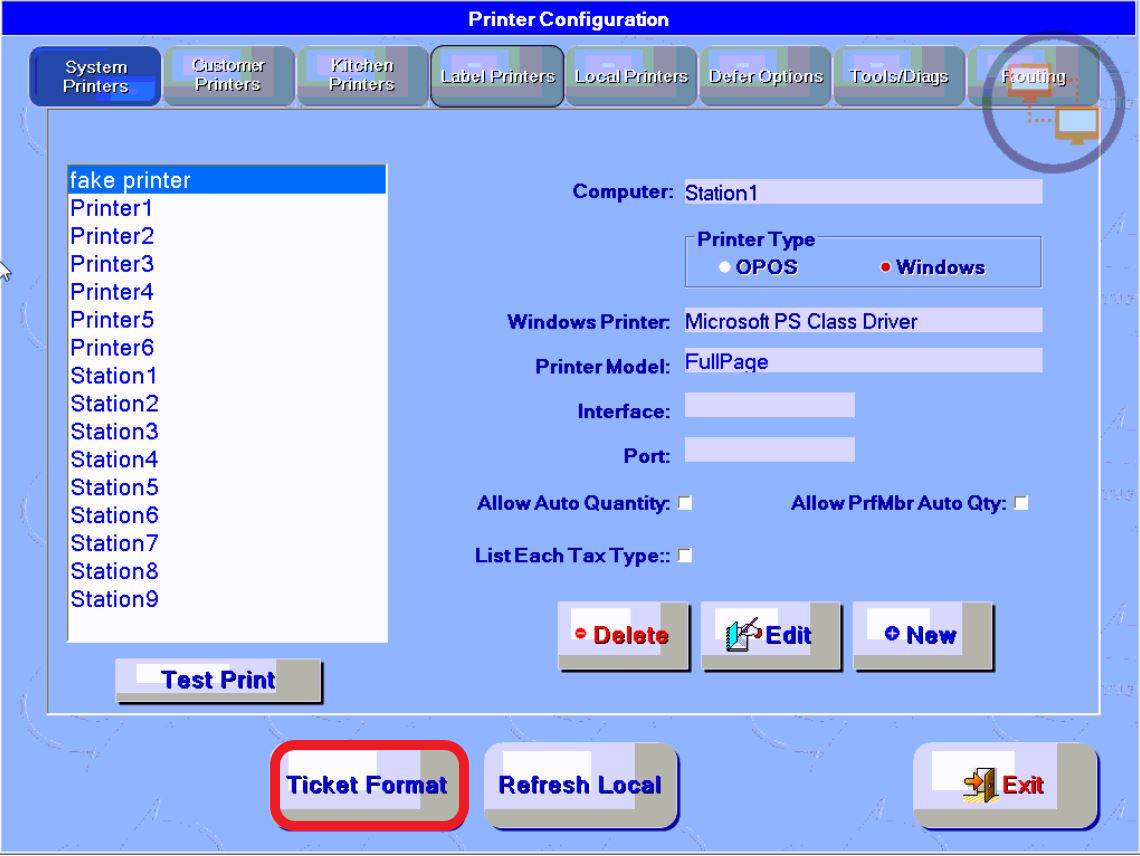This screenshot has width=1140, height=856.
Task: Click the blue plus New icon
Action: [x=892, y=633]
